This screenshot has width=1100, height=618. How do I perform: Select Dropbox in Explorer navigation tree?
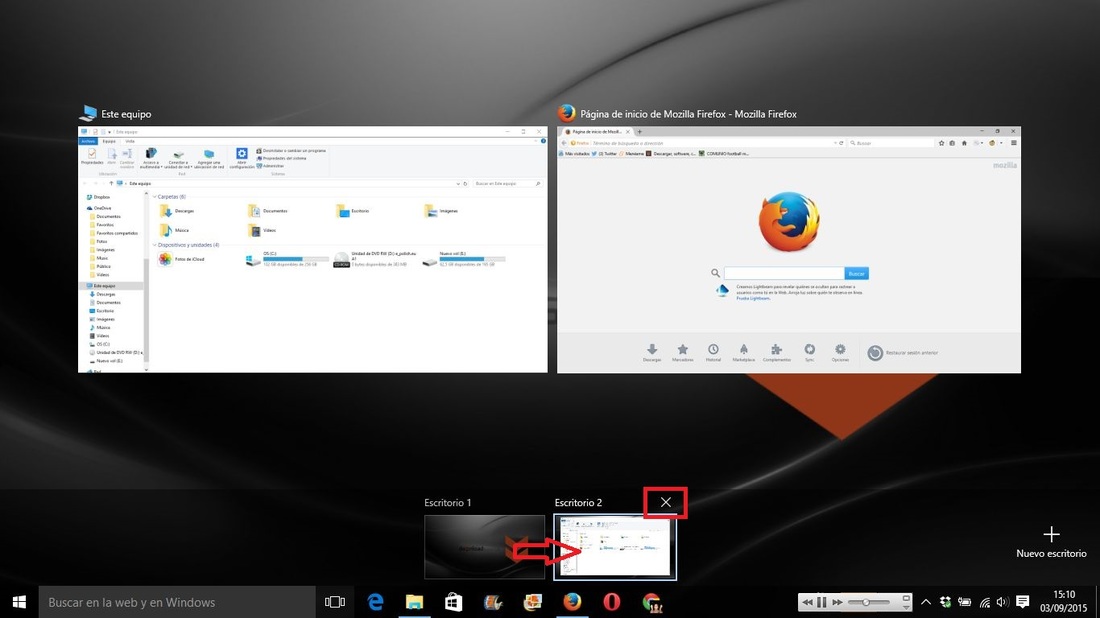point(98,197)
